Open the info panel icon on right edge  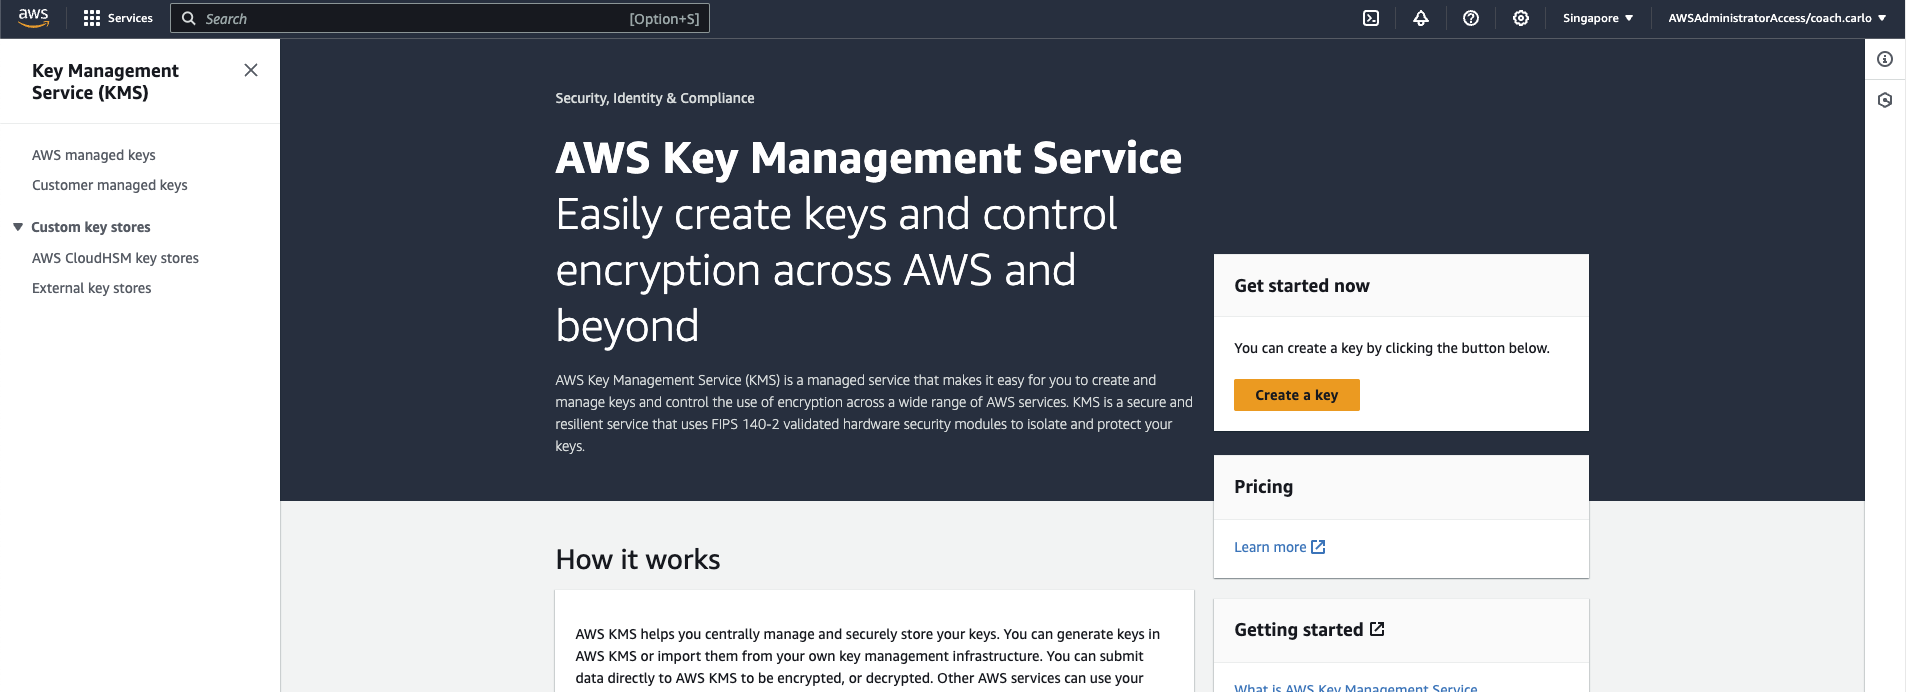point(1885,59)
